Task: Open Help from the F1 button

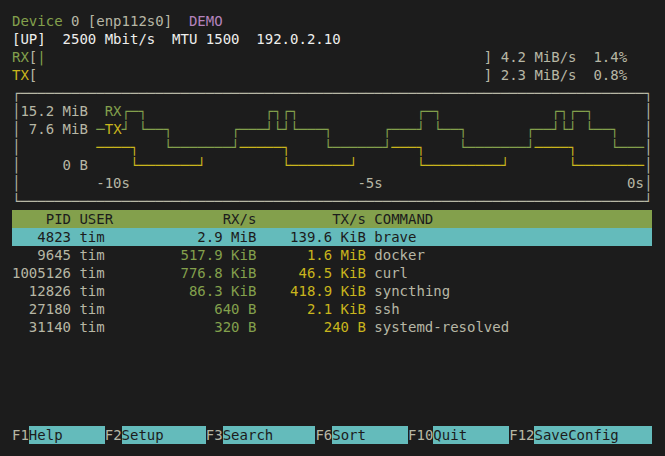Action: click(59, 435)
